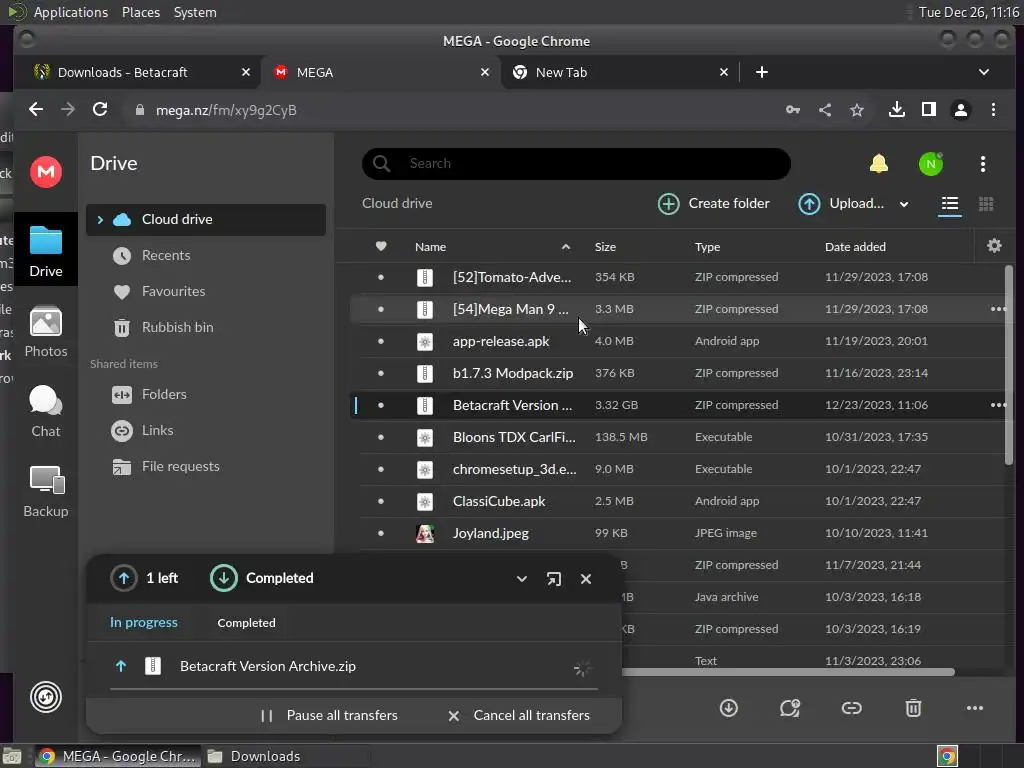Click the get link icon in bottom toolbar

click(x=852, y=708)
